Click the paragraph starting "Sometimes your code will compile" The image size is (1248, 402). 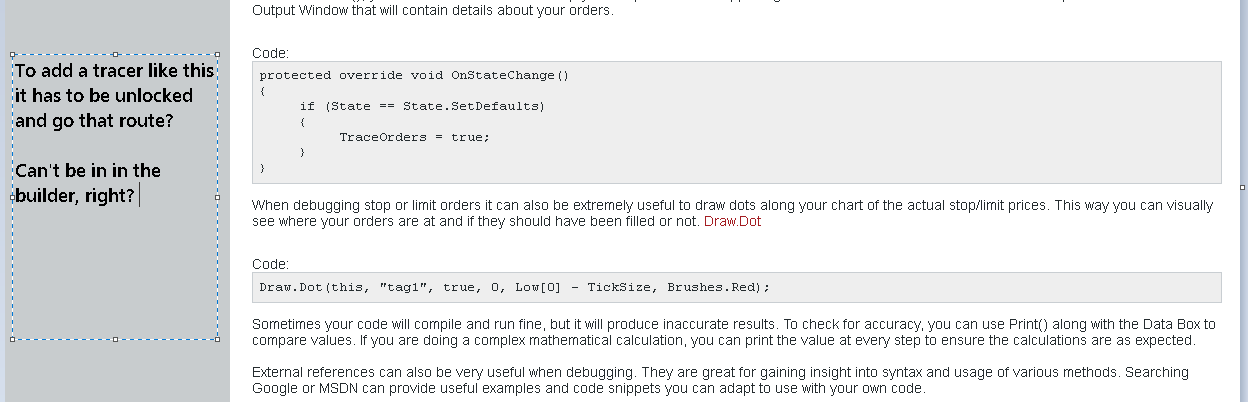coord(733,332)
